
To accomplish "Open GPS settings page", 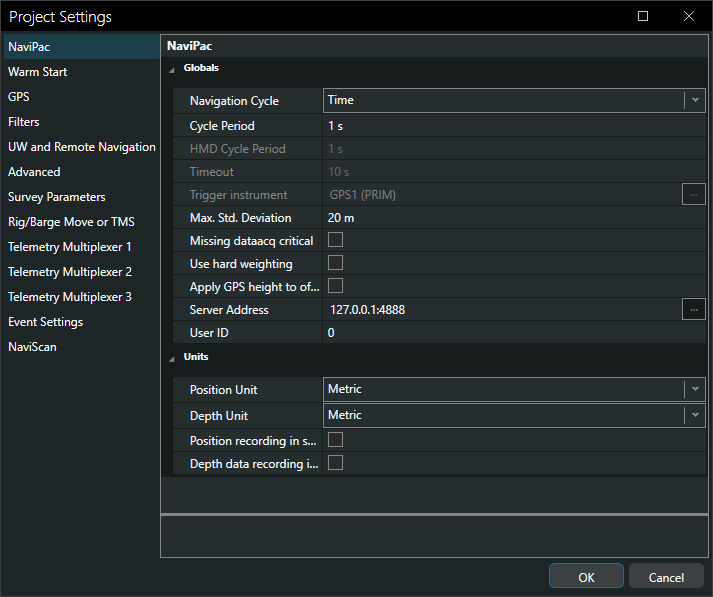I will pyautogui.click(x=82, y=97).
